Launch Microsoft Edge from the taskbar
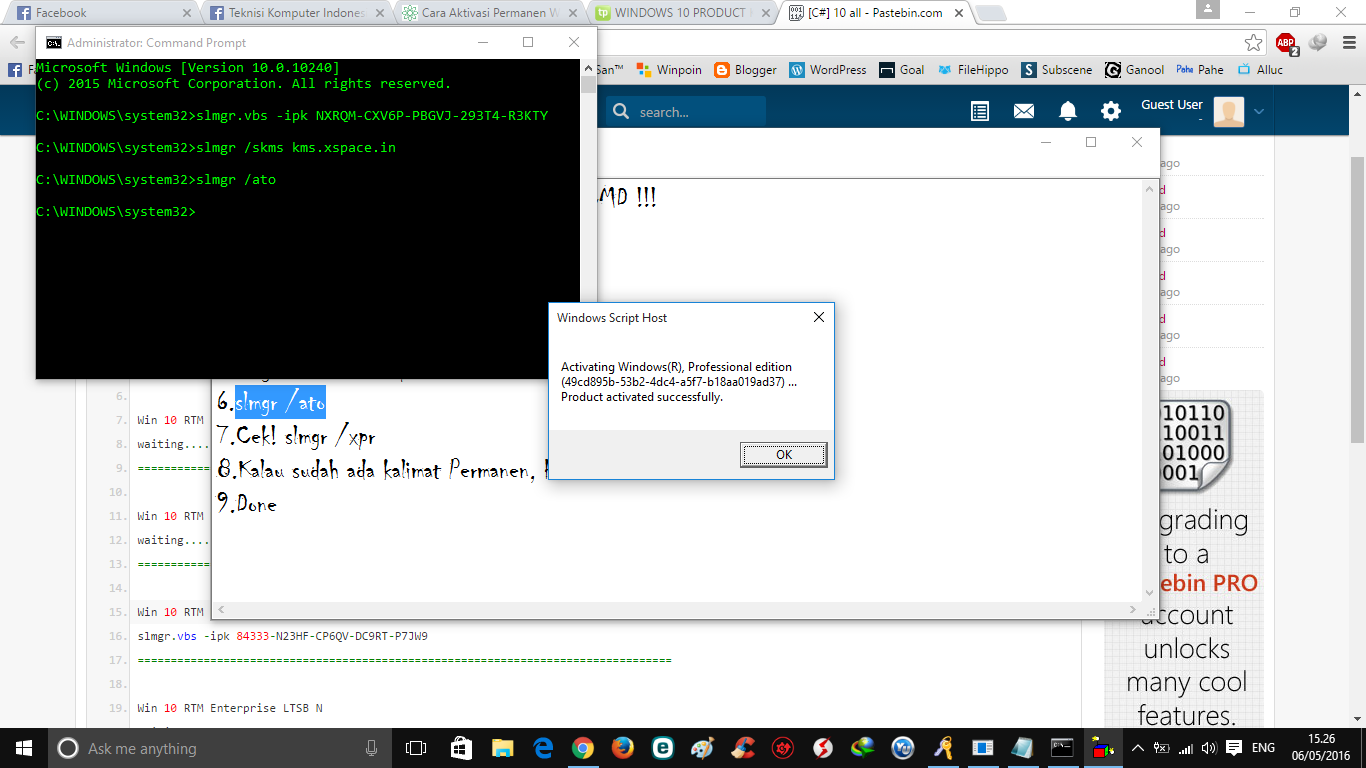 click(543, 748)
